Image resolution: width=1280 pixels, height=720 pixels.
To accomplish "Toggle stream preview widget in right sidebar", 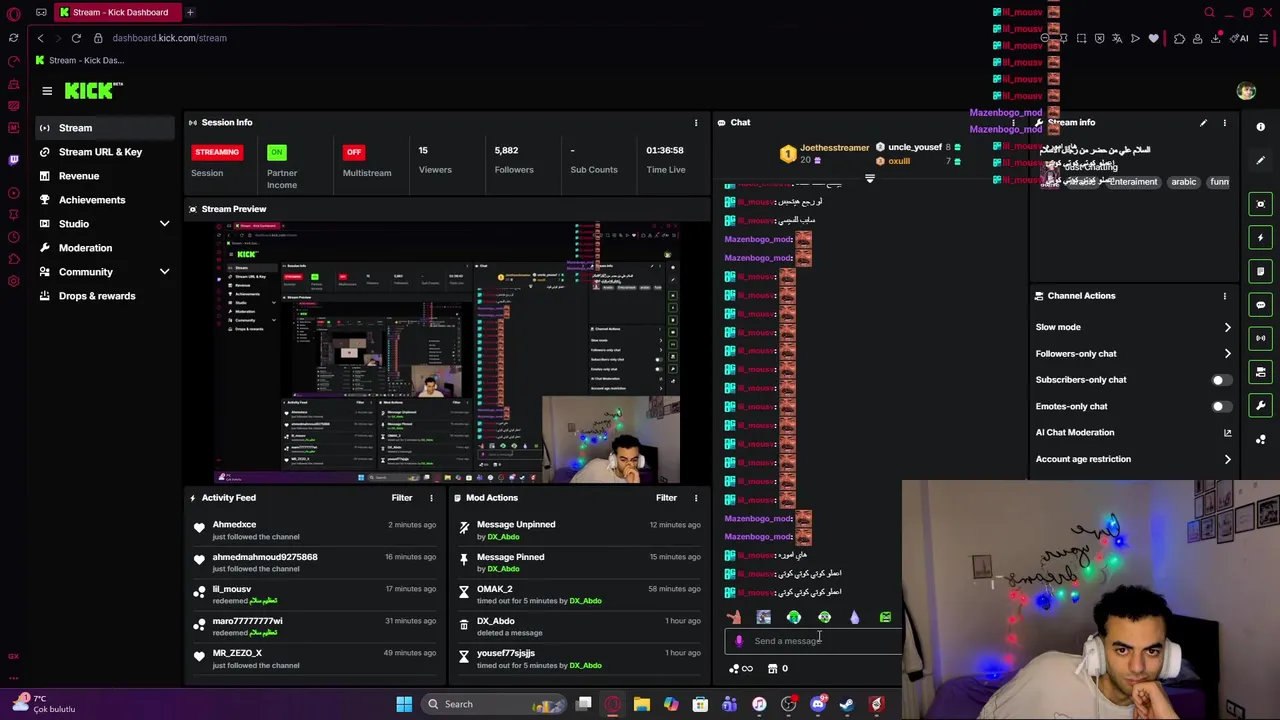I will pos(1261,204).
